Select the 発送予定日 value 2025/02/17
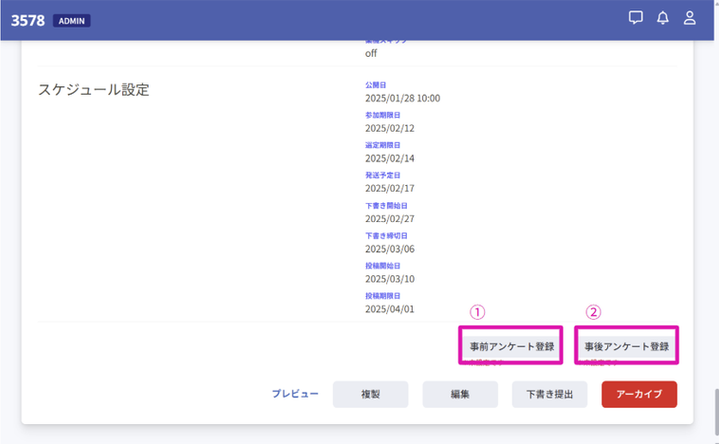719x444 pixels. click(x=390, y=189)
